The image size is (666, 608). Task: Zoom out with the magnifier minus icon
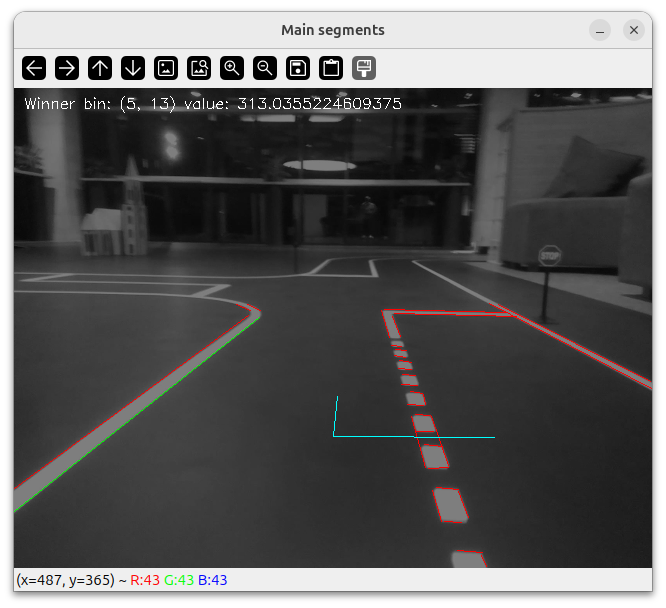pyautogui.click(x=265, y=68)
